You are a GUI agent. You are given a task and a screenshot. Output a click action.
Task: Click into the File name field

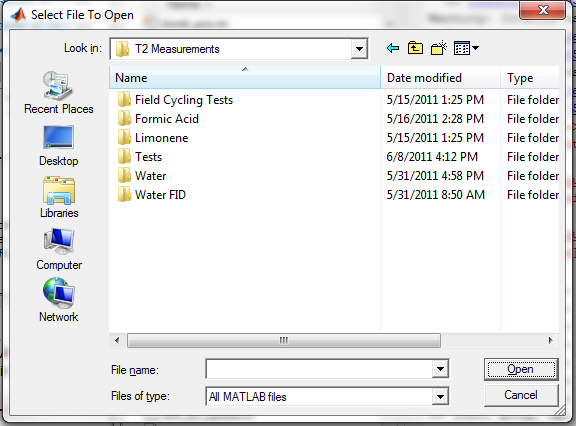coord(319,369)
